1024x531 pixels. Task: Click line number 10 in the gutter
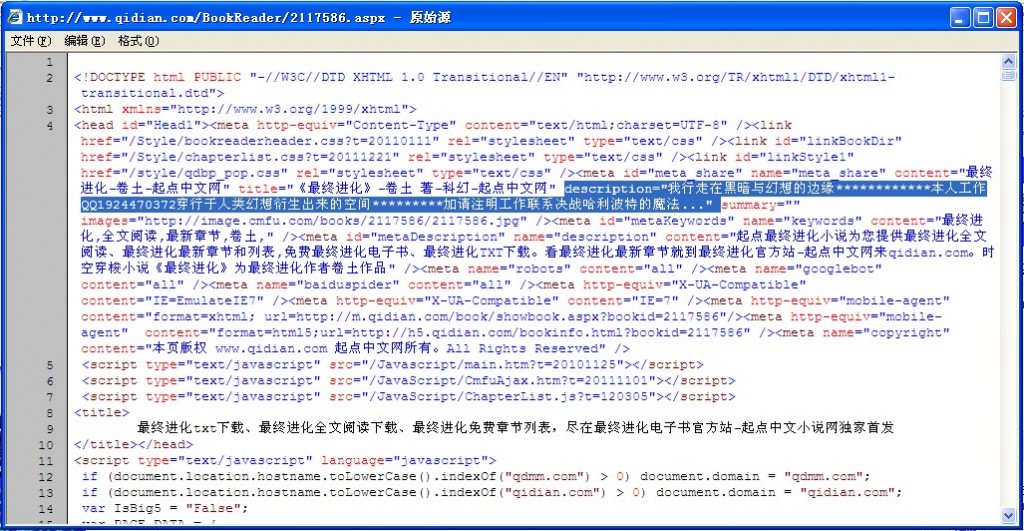tap(46, 445)
